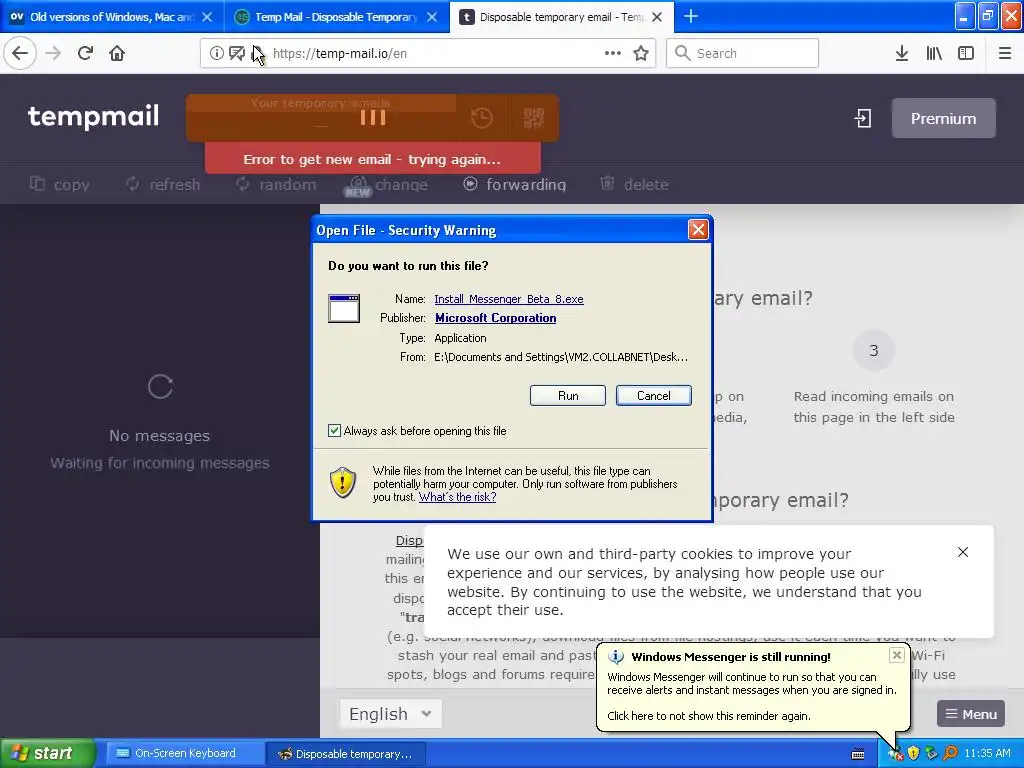Open Install_Messenger_Beta_8.exe file name link
Image resolution: width=1024 pixels, height=768 pixels.
[x=509, y=299]
